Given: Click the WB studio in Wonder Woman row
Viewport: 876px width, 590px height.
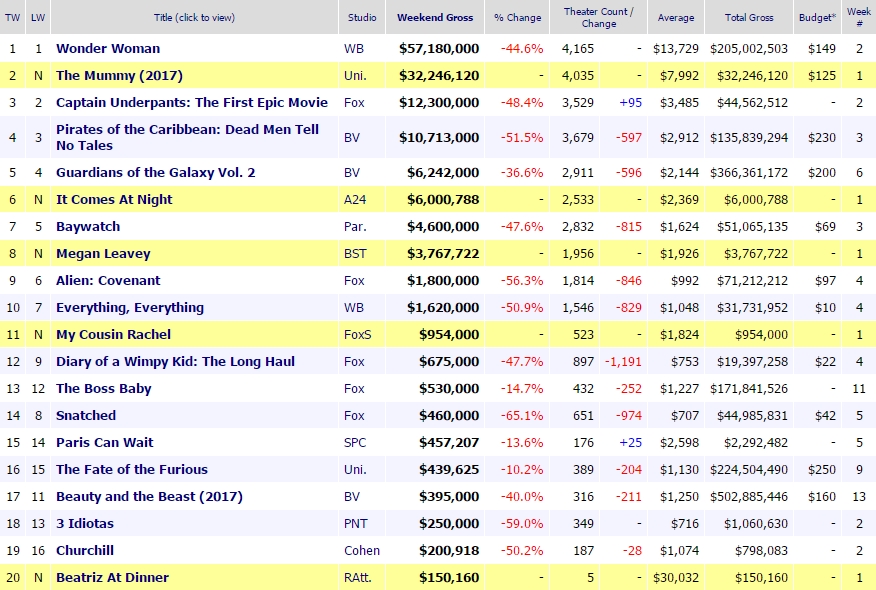Looking at the screenshot, I should pos(354,49).
